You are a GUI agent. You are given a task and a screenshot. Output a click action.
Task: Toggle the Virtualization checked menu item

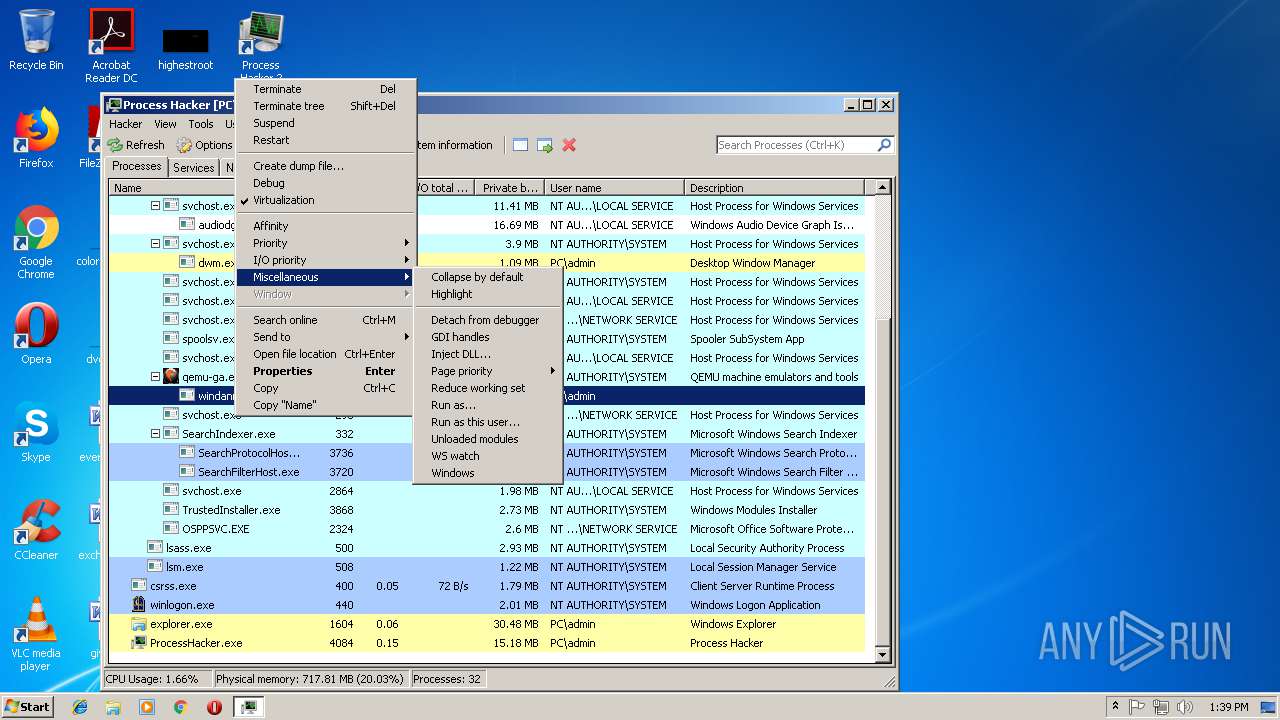click(325, 200)
